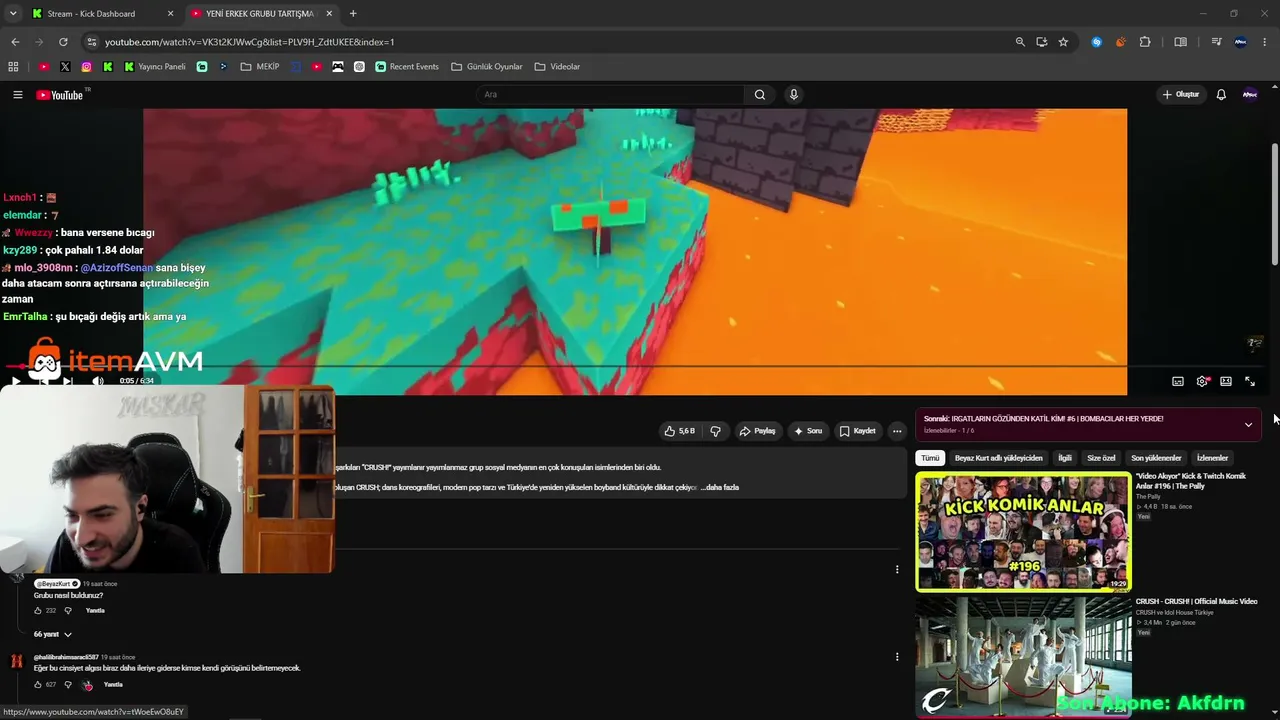Open Chrome zoom magnifier in address bar
Screen dimensions: 1280x720
(x=1020, y=42)
